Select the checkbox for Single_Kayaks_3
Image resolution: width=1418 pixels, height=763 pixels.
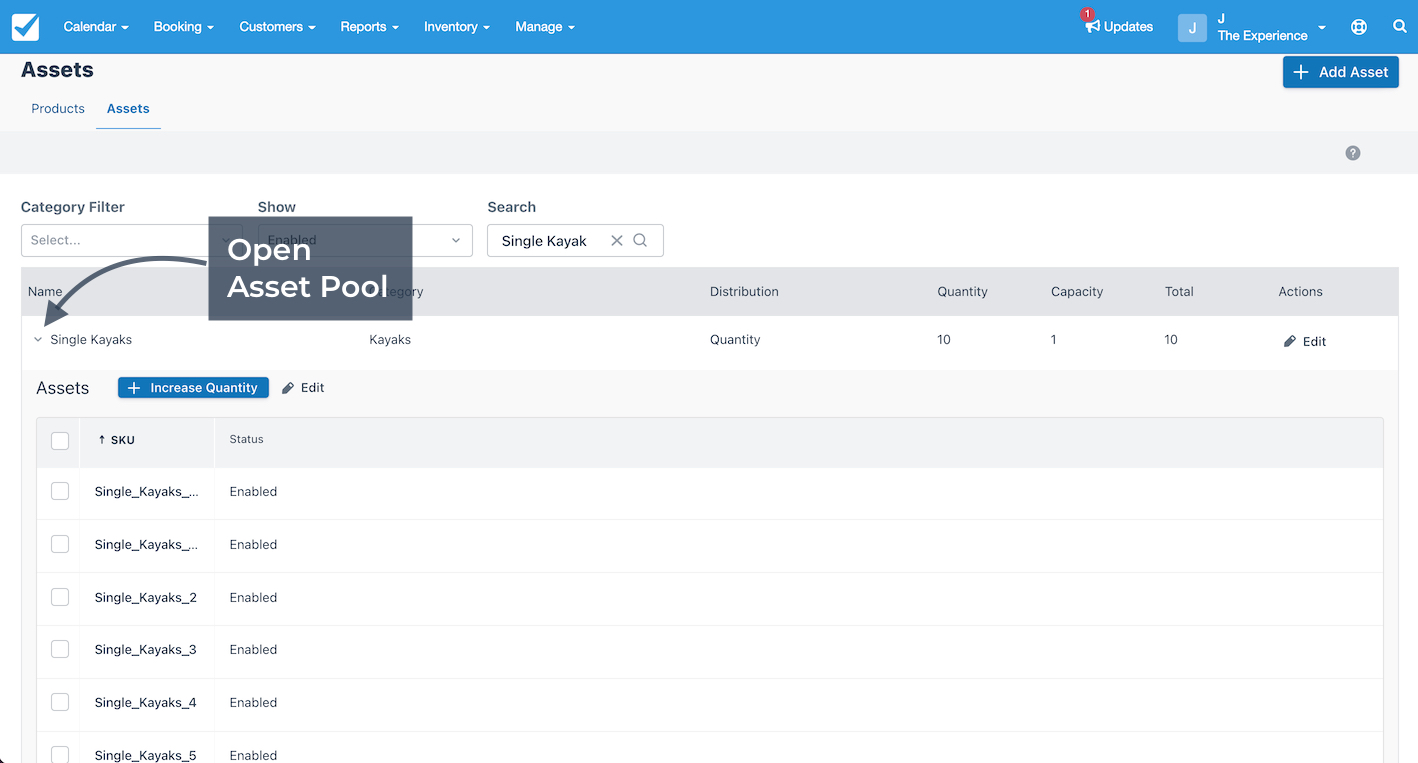coord(60,649)
